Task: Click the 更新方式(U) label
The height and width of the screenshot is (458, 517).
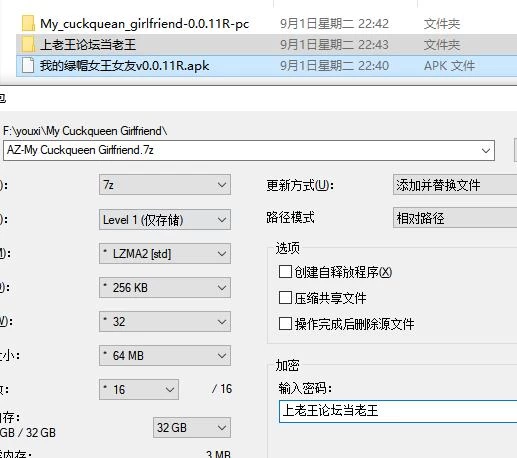Action: coord(300,185)
